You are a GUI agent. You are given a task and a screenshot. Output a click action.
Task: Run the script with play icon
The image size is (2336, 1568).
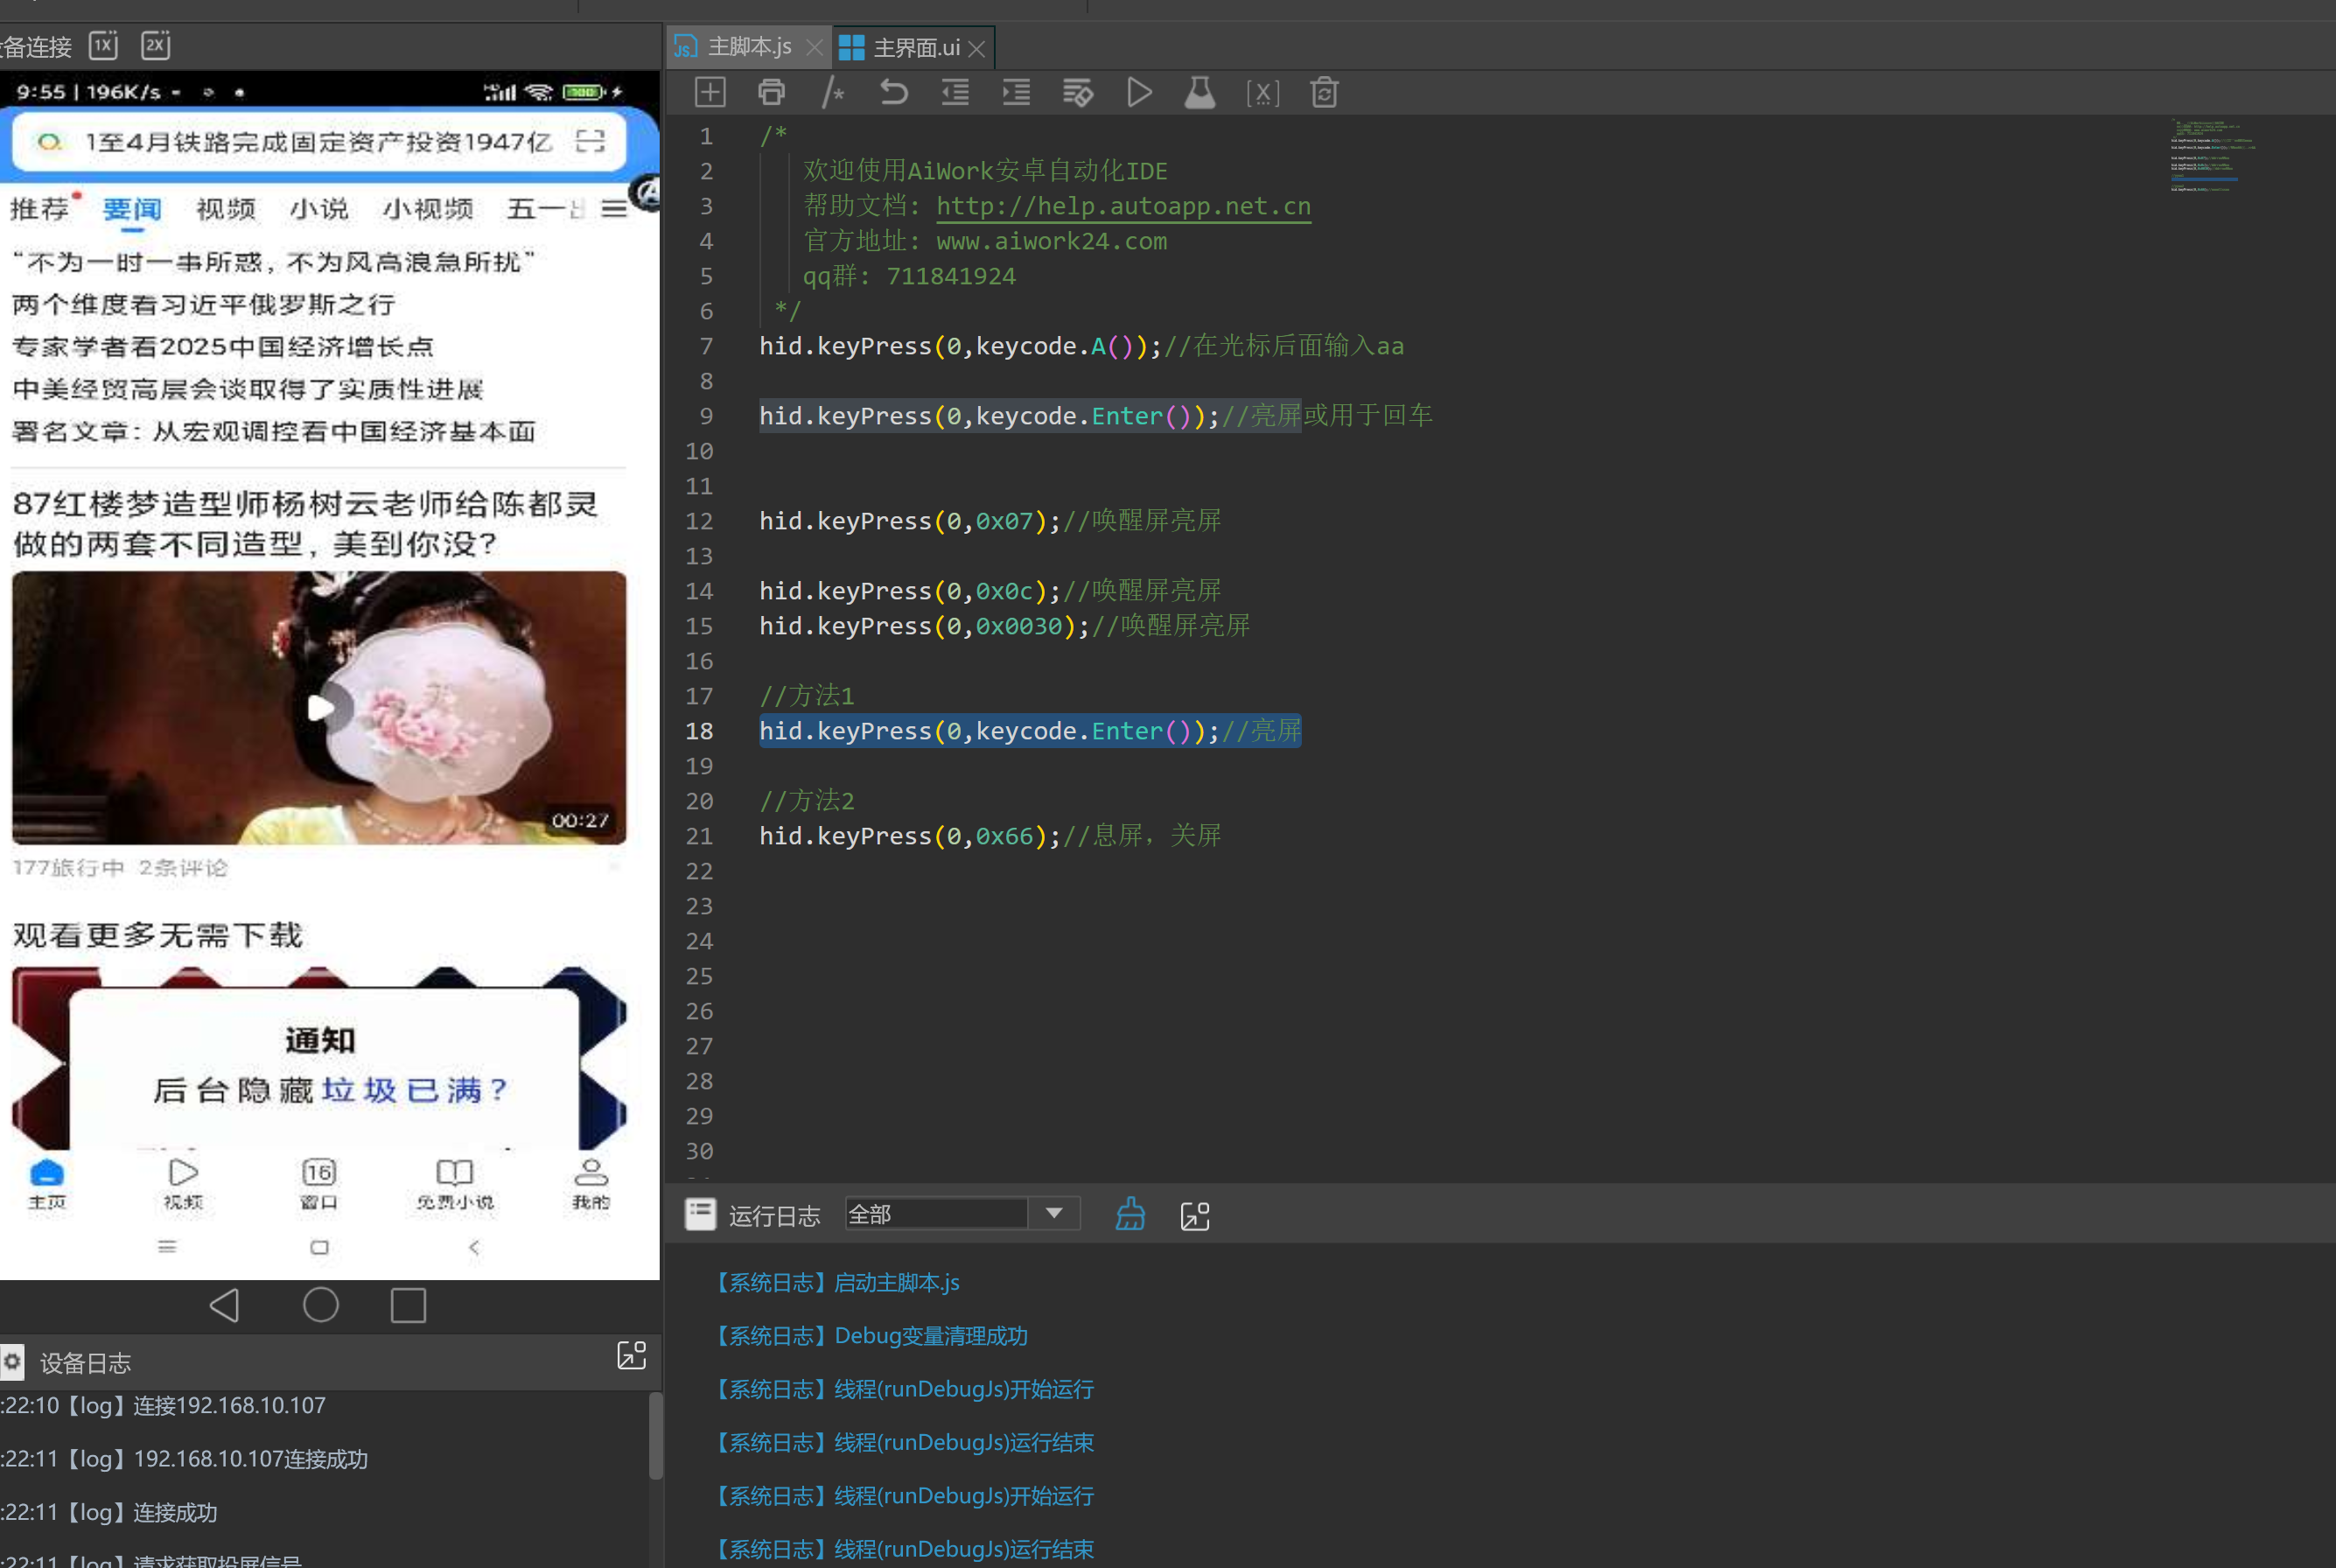pos(1139,92)
